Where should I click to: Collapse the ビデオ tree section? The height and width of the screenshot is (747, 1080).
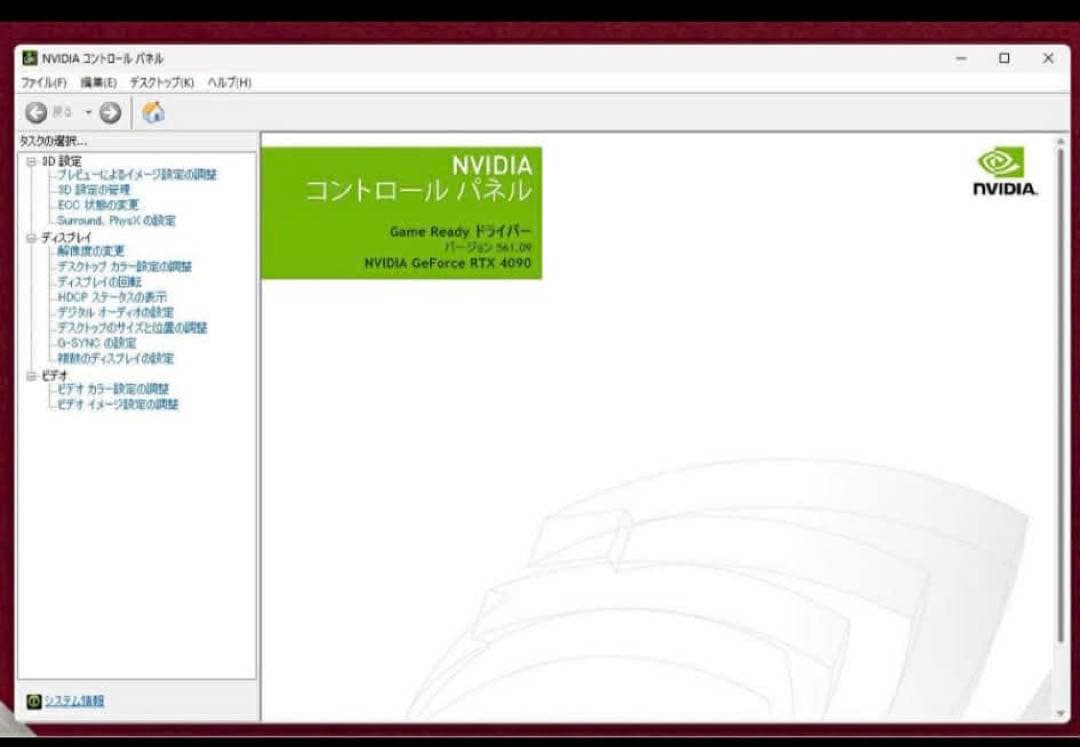coord(31,375)
